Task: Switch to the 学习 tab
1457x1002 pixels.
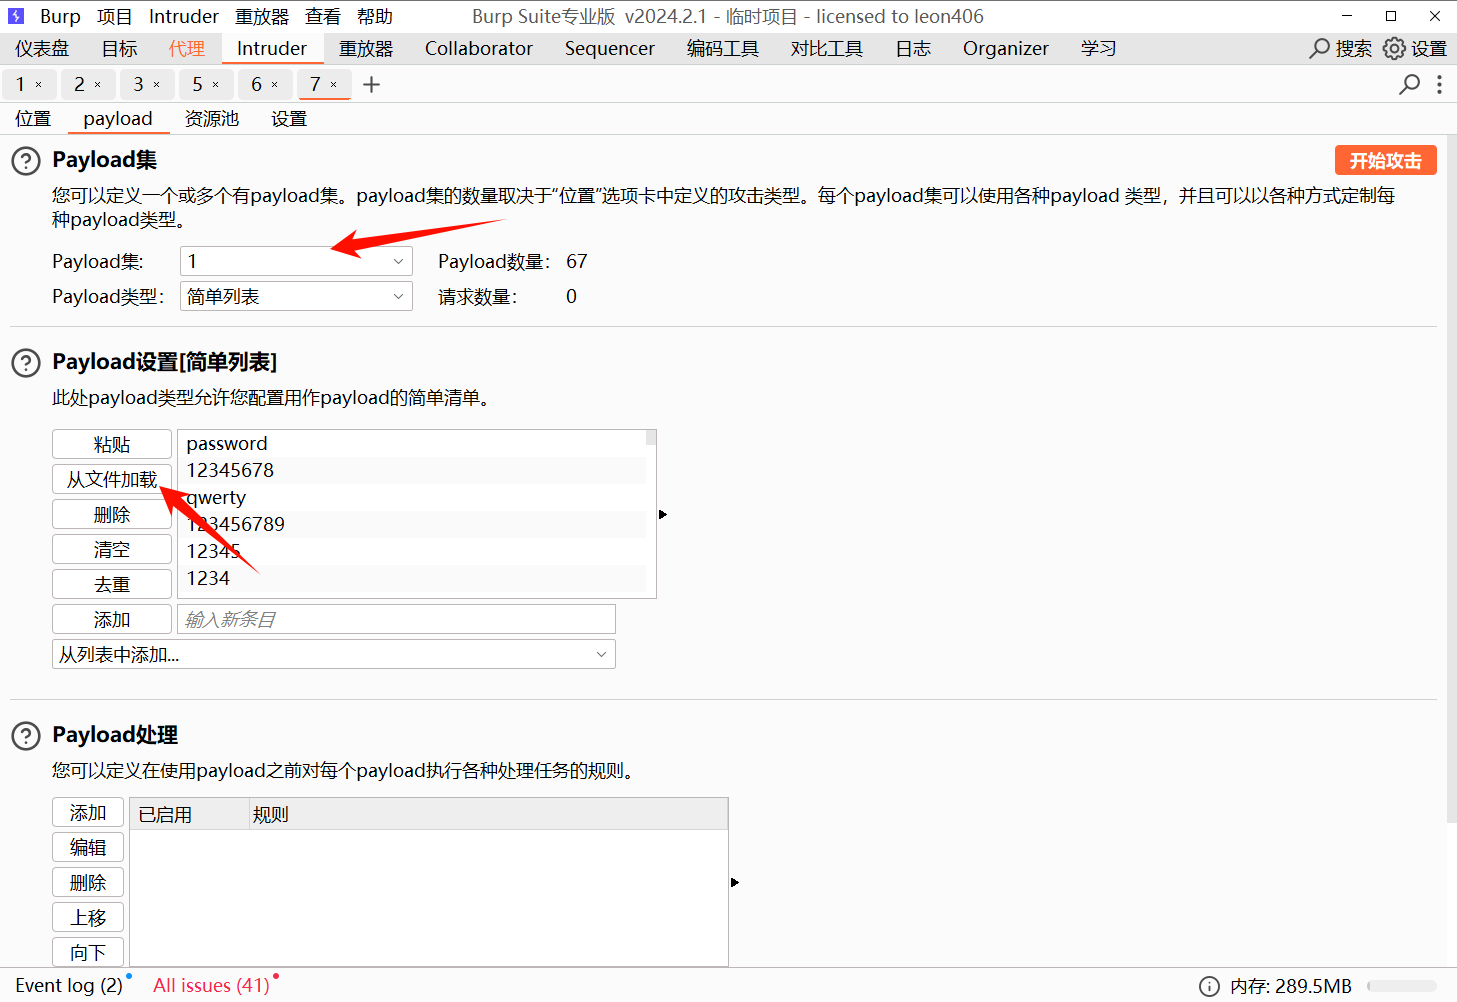Action: pos(1098,48)
